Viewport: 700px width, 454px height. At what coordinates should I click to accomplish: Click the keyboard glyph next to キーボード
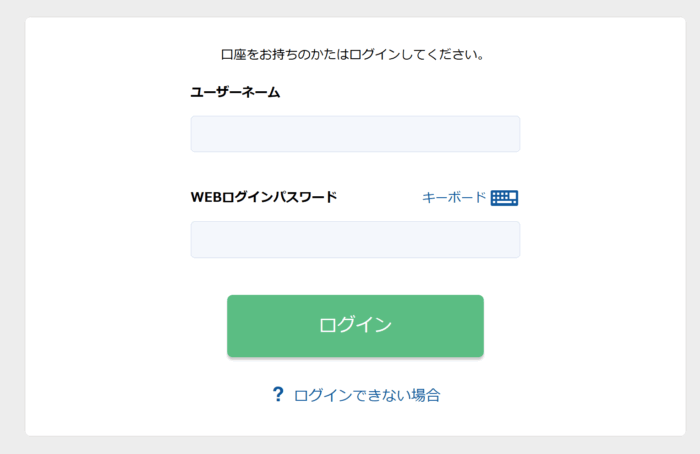point(504,198)
